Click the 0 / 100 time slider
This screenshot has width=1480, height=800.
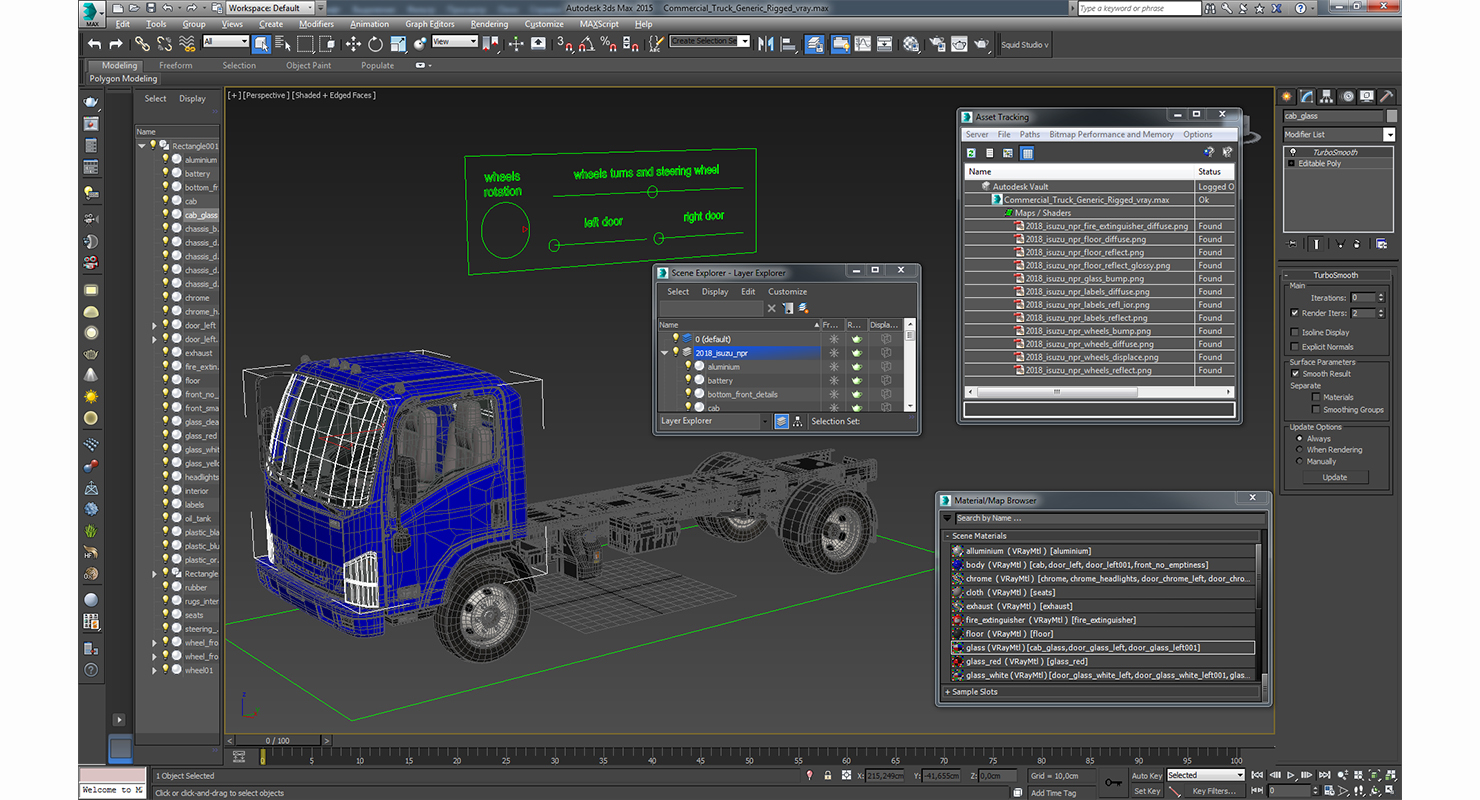pos(278,740)
